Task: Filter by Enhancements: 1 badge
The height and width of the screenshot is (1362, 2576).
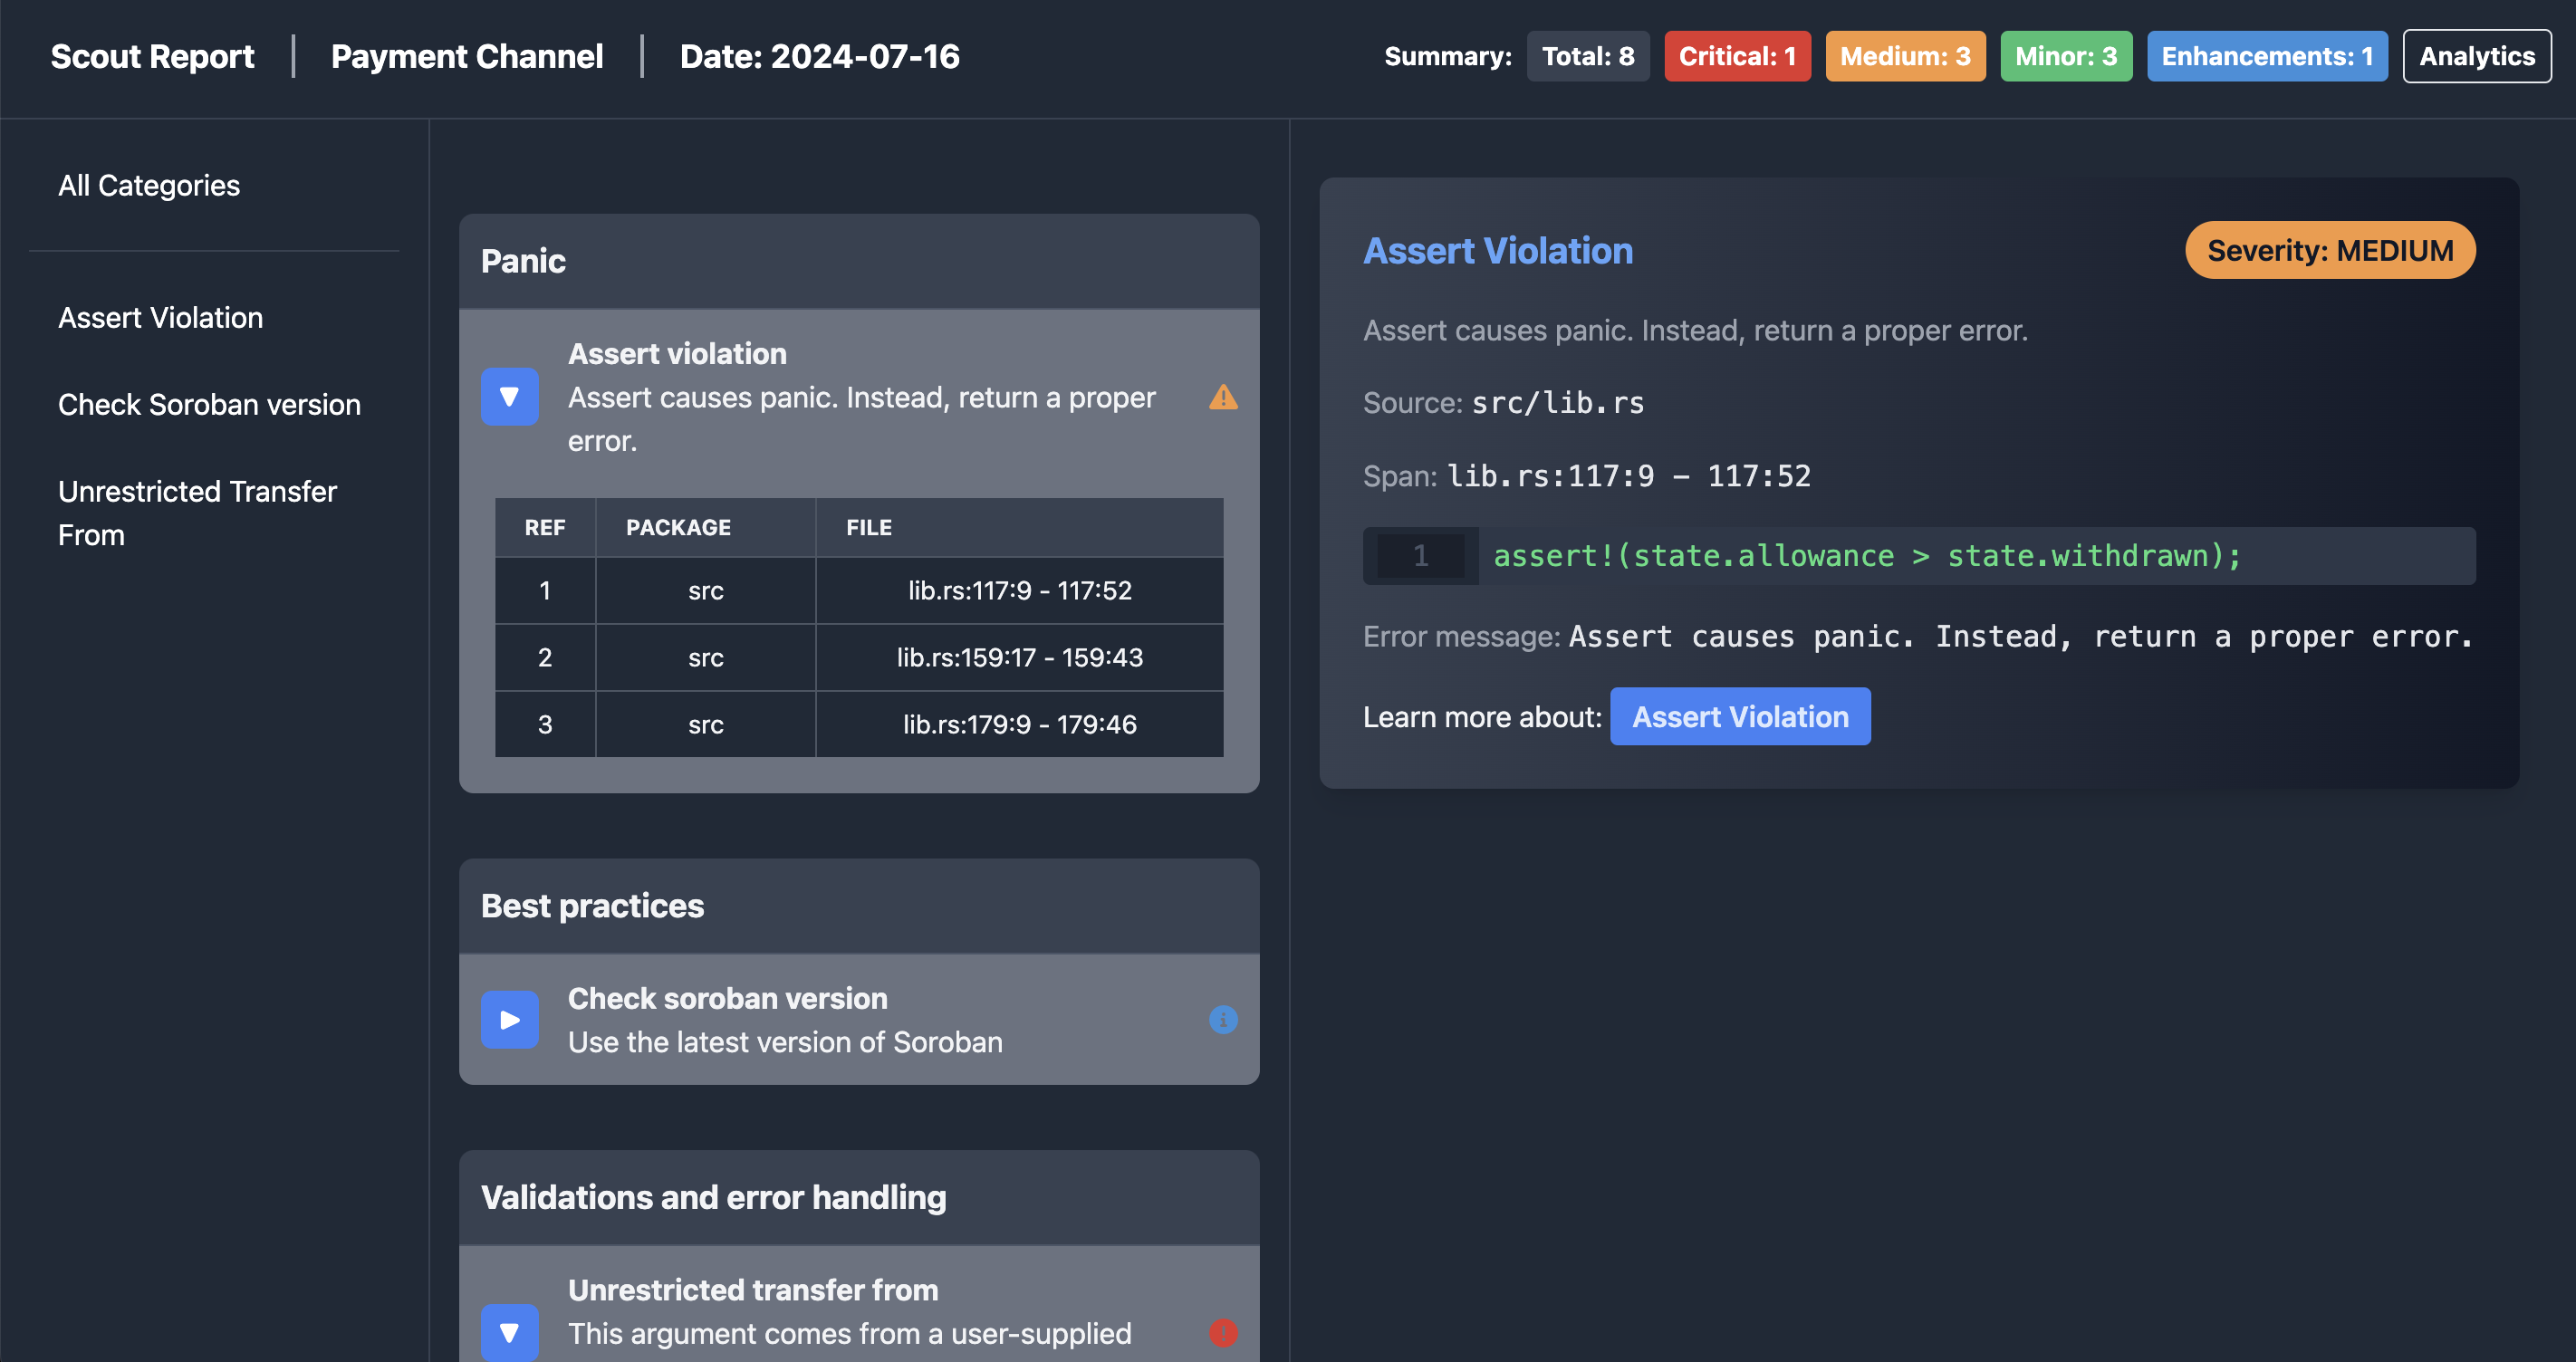Action: 2266,56
